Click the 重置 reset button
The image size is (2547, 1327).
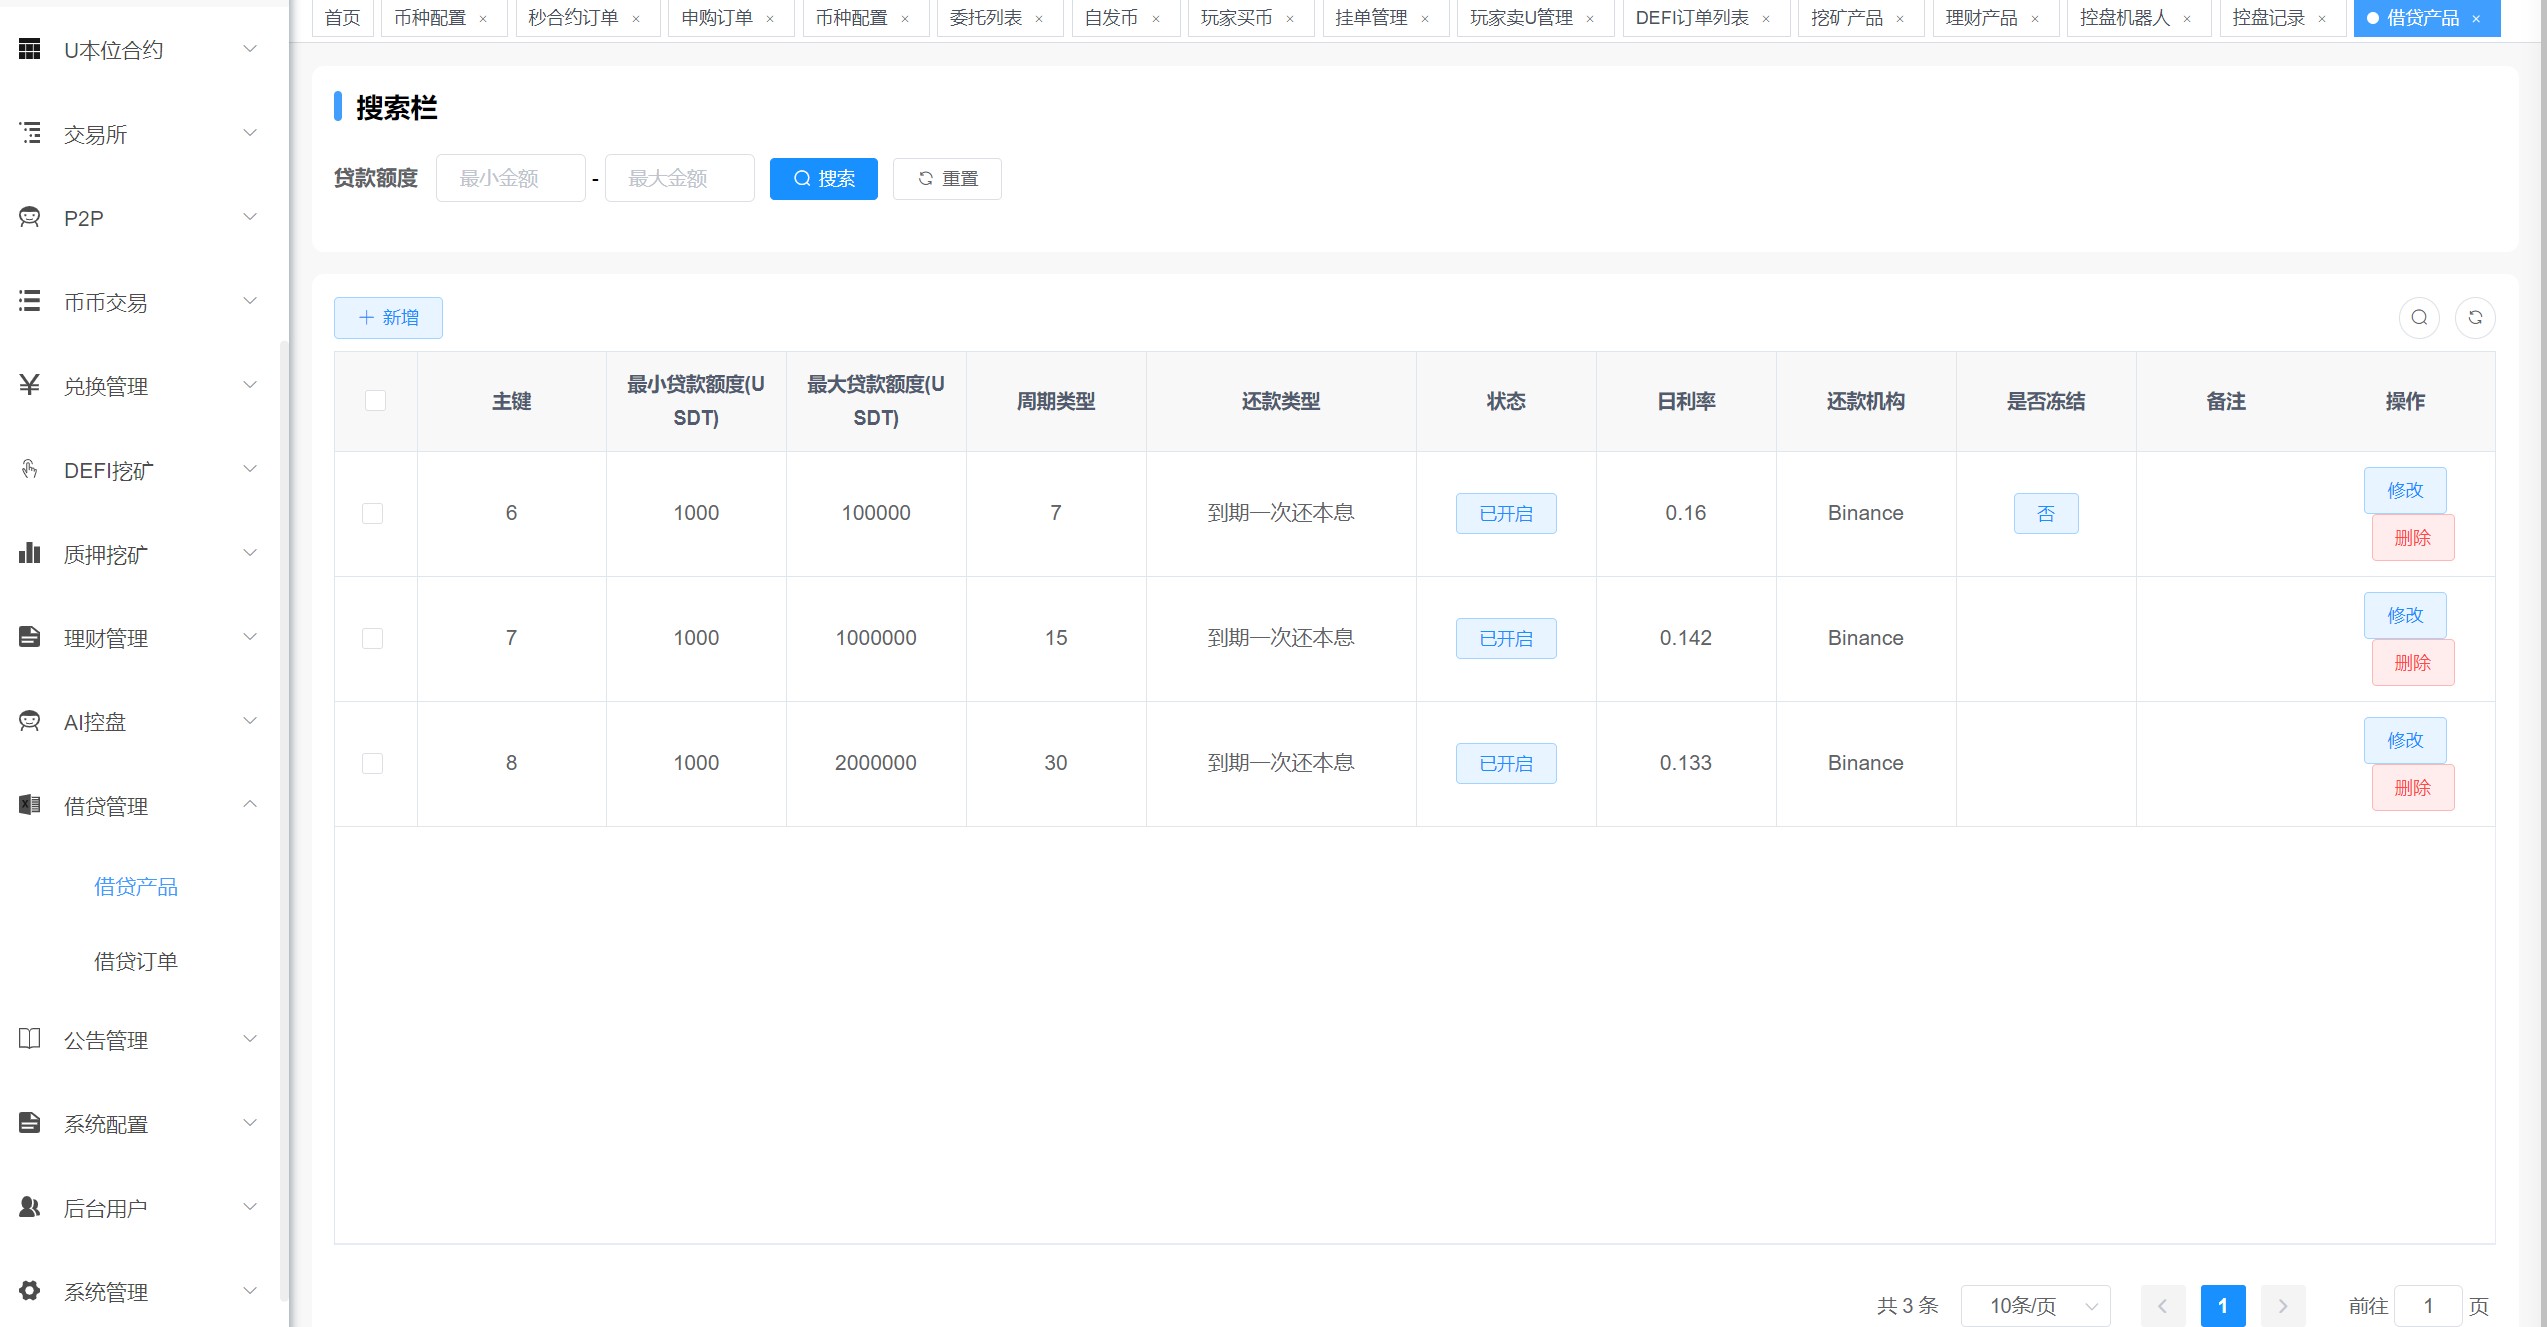tap(947, 179)
